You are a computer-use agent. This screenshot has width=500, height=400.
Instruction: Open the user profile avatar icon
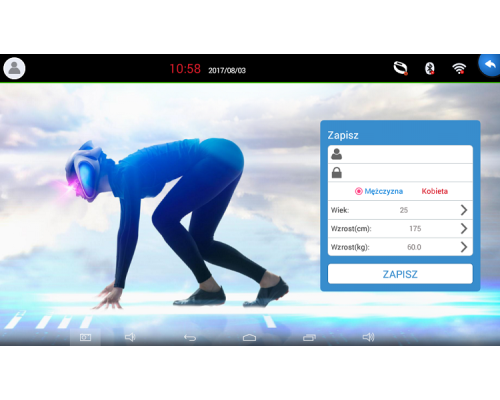(14, 68)
